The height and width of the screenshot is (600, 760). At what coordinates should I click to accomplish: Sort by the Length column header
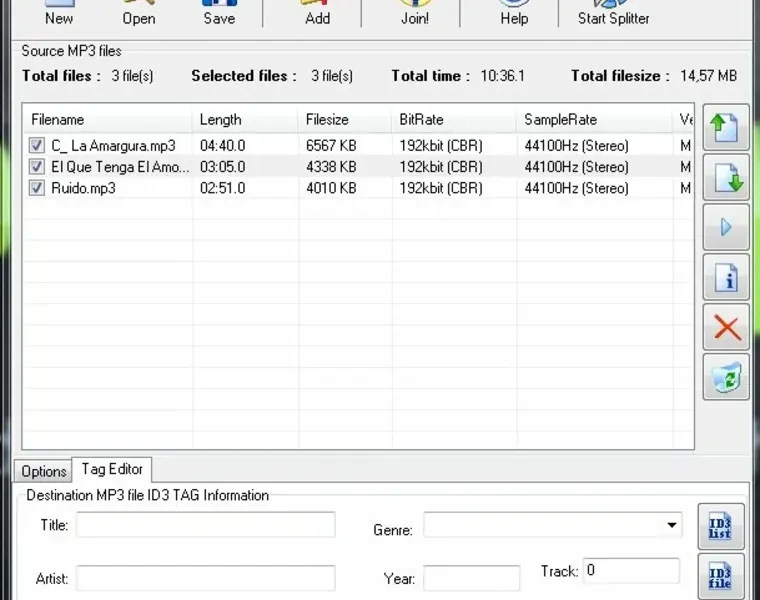245,120
